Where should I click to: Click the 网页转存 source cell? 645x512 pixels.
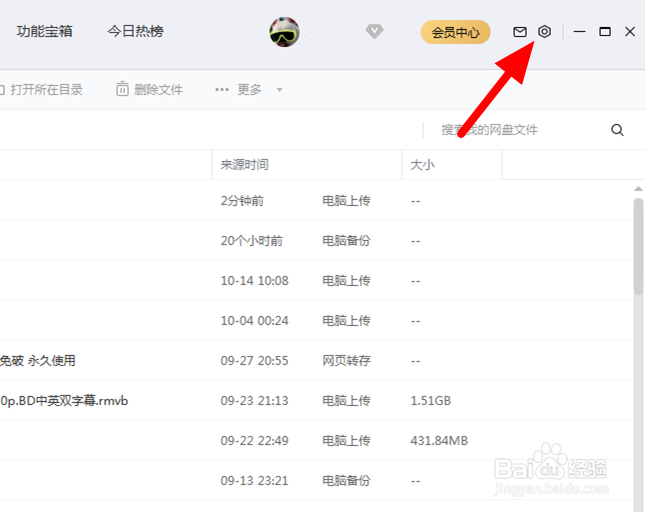tap(346, 361)
